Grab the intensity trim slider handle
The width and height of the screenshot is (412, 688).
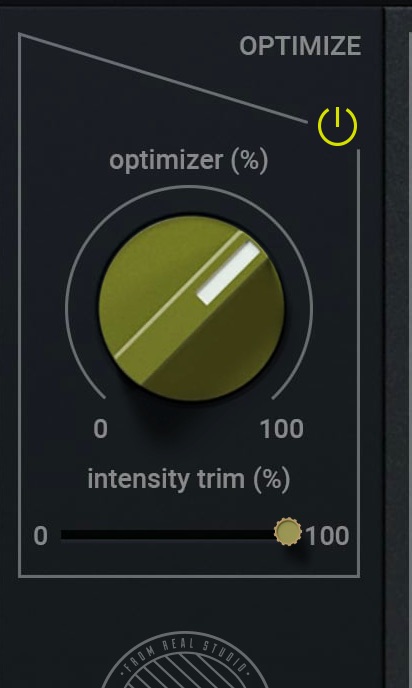pyautogui.click(x=288, y=532)
